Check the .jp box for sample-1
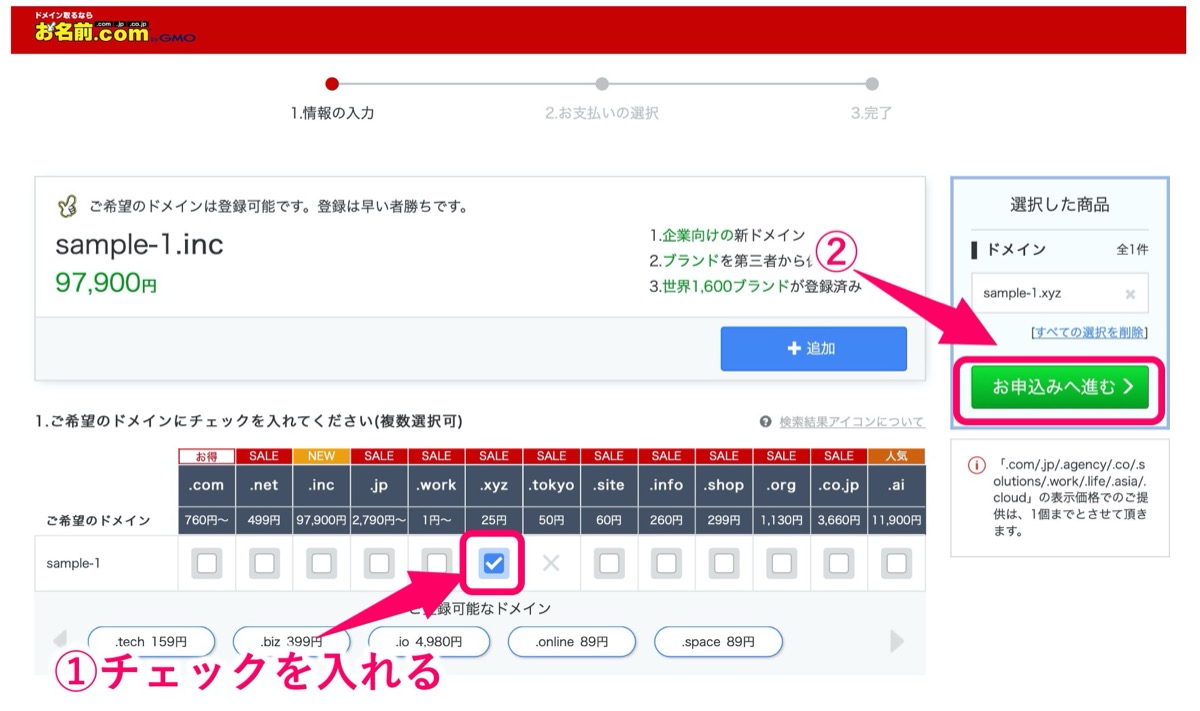 (x=379, y=564)
